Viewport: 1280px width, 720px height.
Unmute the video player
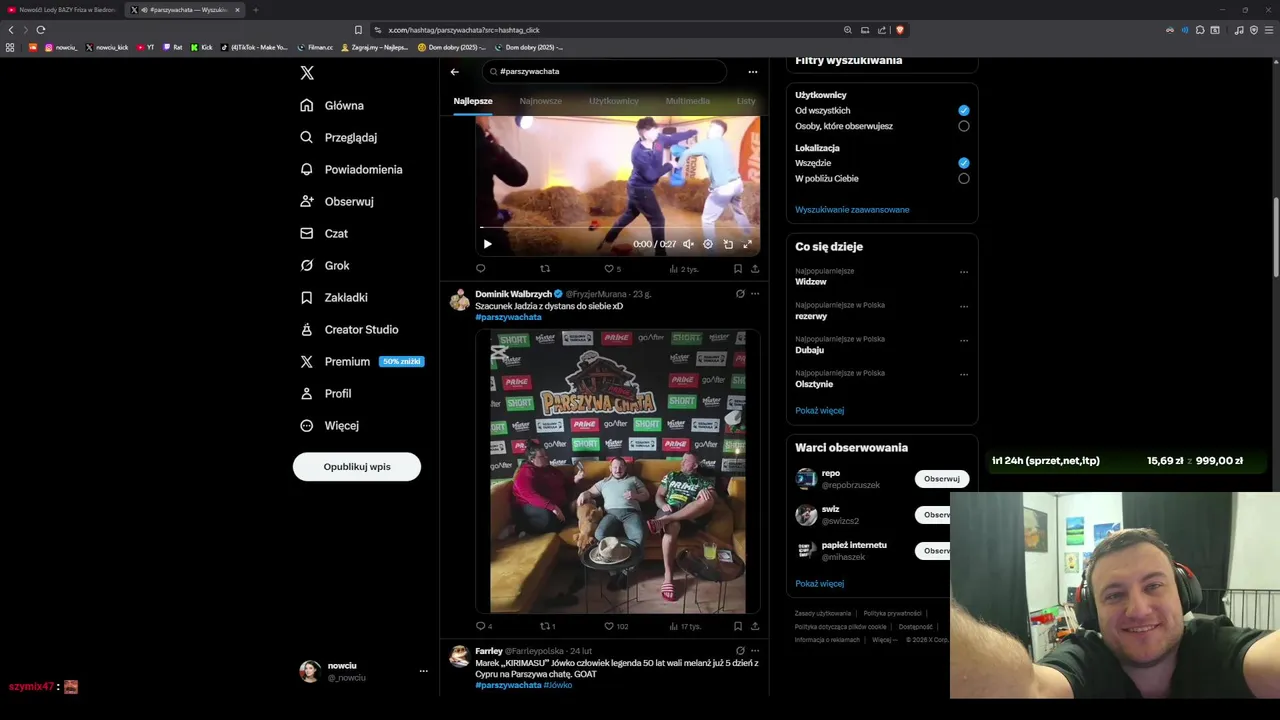tap(688, 244)
